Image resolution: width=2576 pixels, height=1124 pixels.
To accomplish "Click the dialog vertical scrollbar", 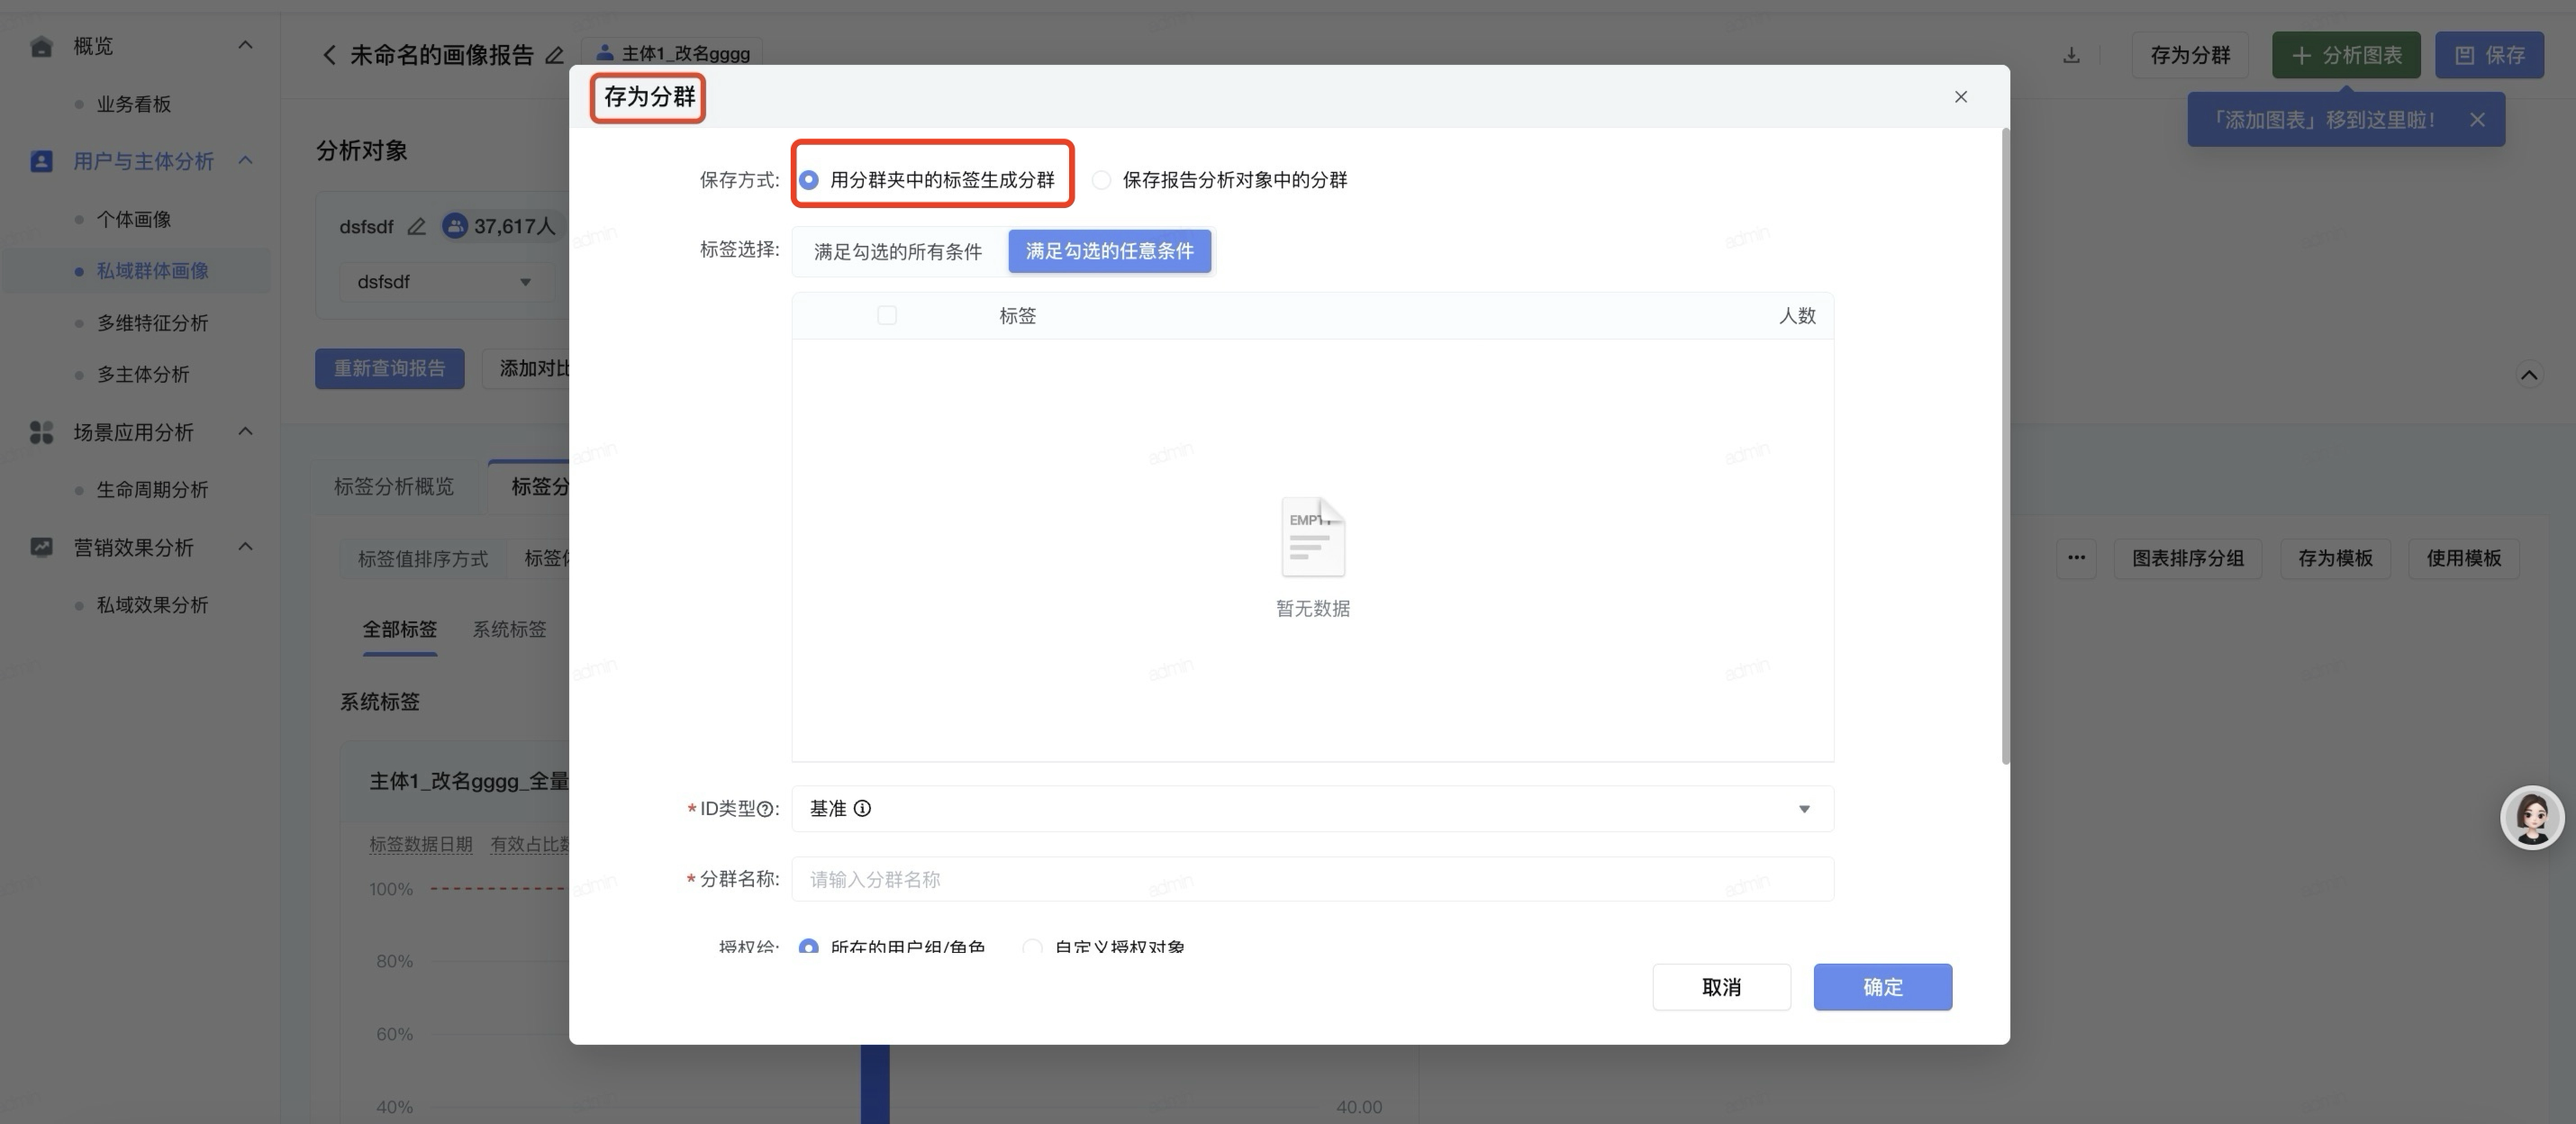I will click(x=2005, y=446).
